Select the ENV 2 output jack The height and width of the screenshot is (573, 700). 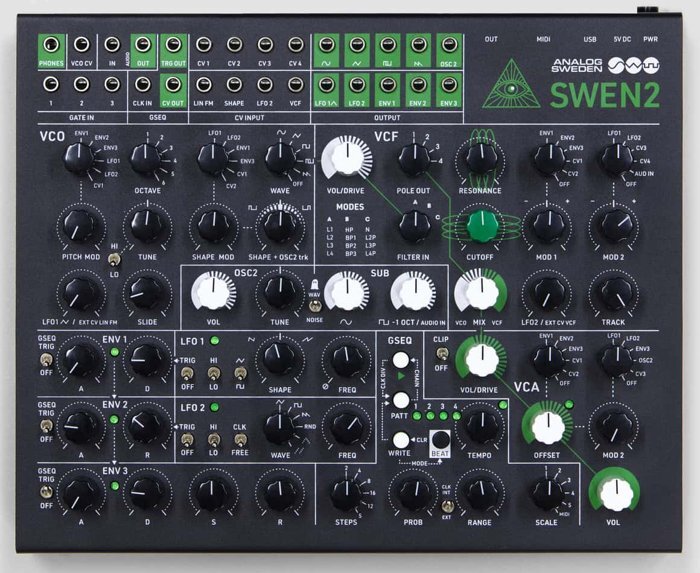pos(418,84)
